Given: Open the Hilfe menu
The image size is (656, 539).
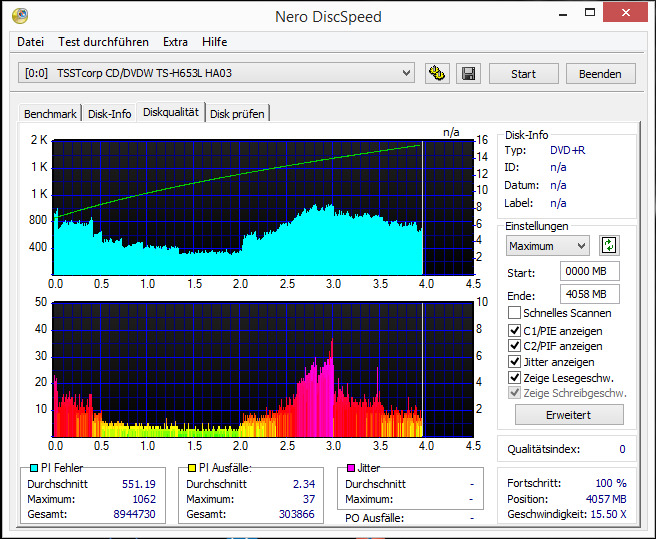Looking at the screenshot, I should pos(215,42).
